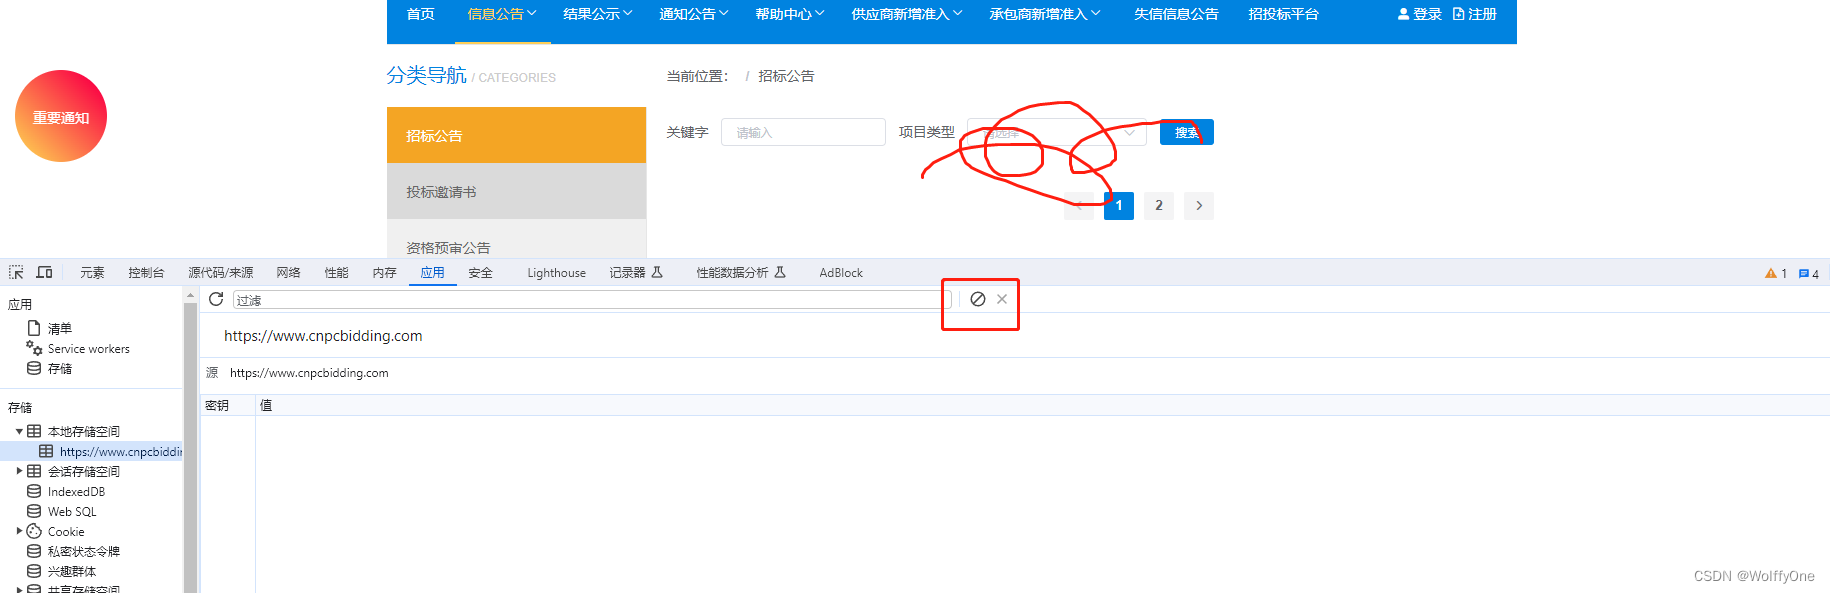Click page 1 pagination button
Viewport: 1830px width, 593px height.
1119,205
